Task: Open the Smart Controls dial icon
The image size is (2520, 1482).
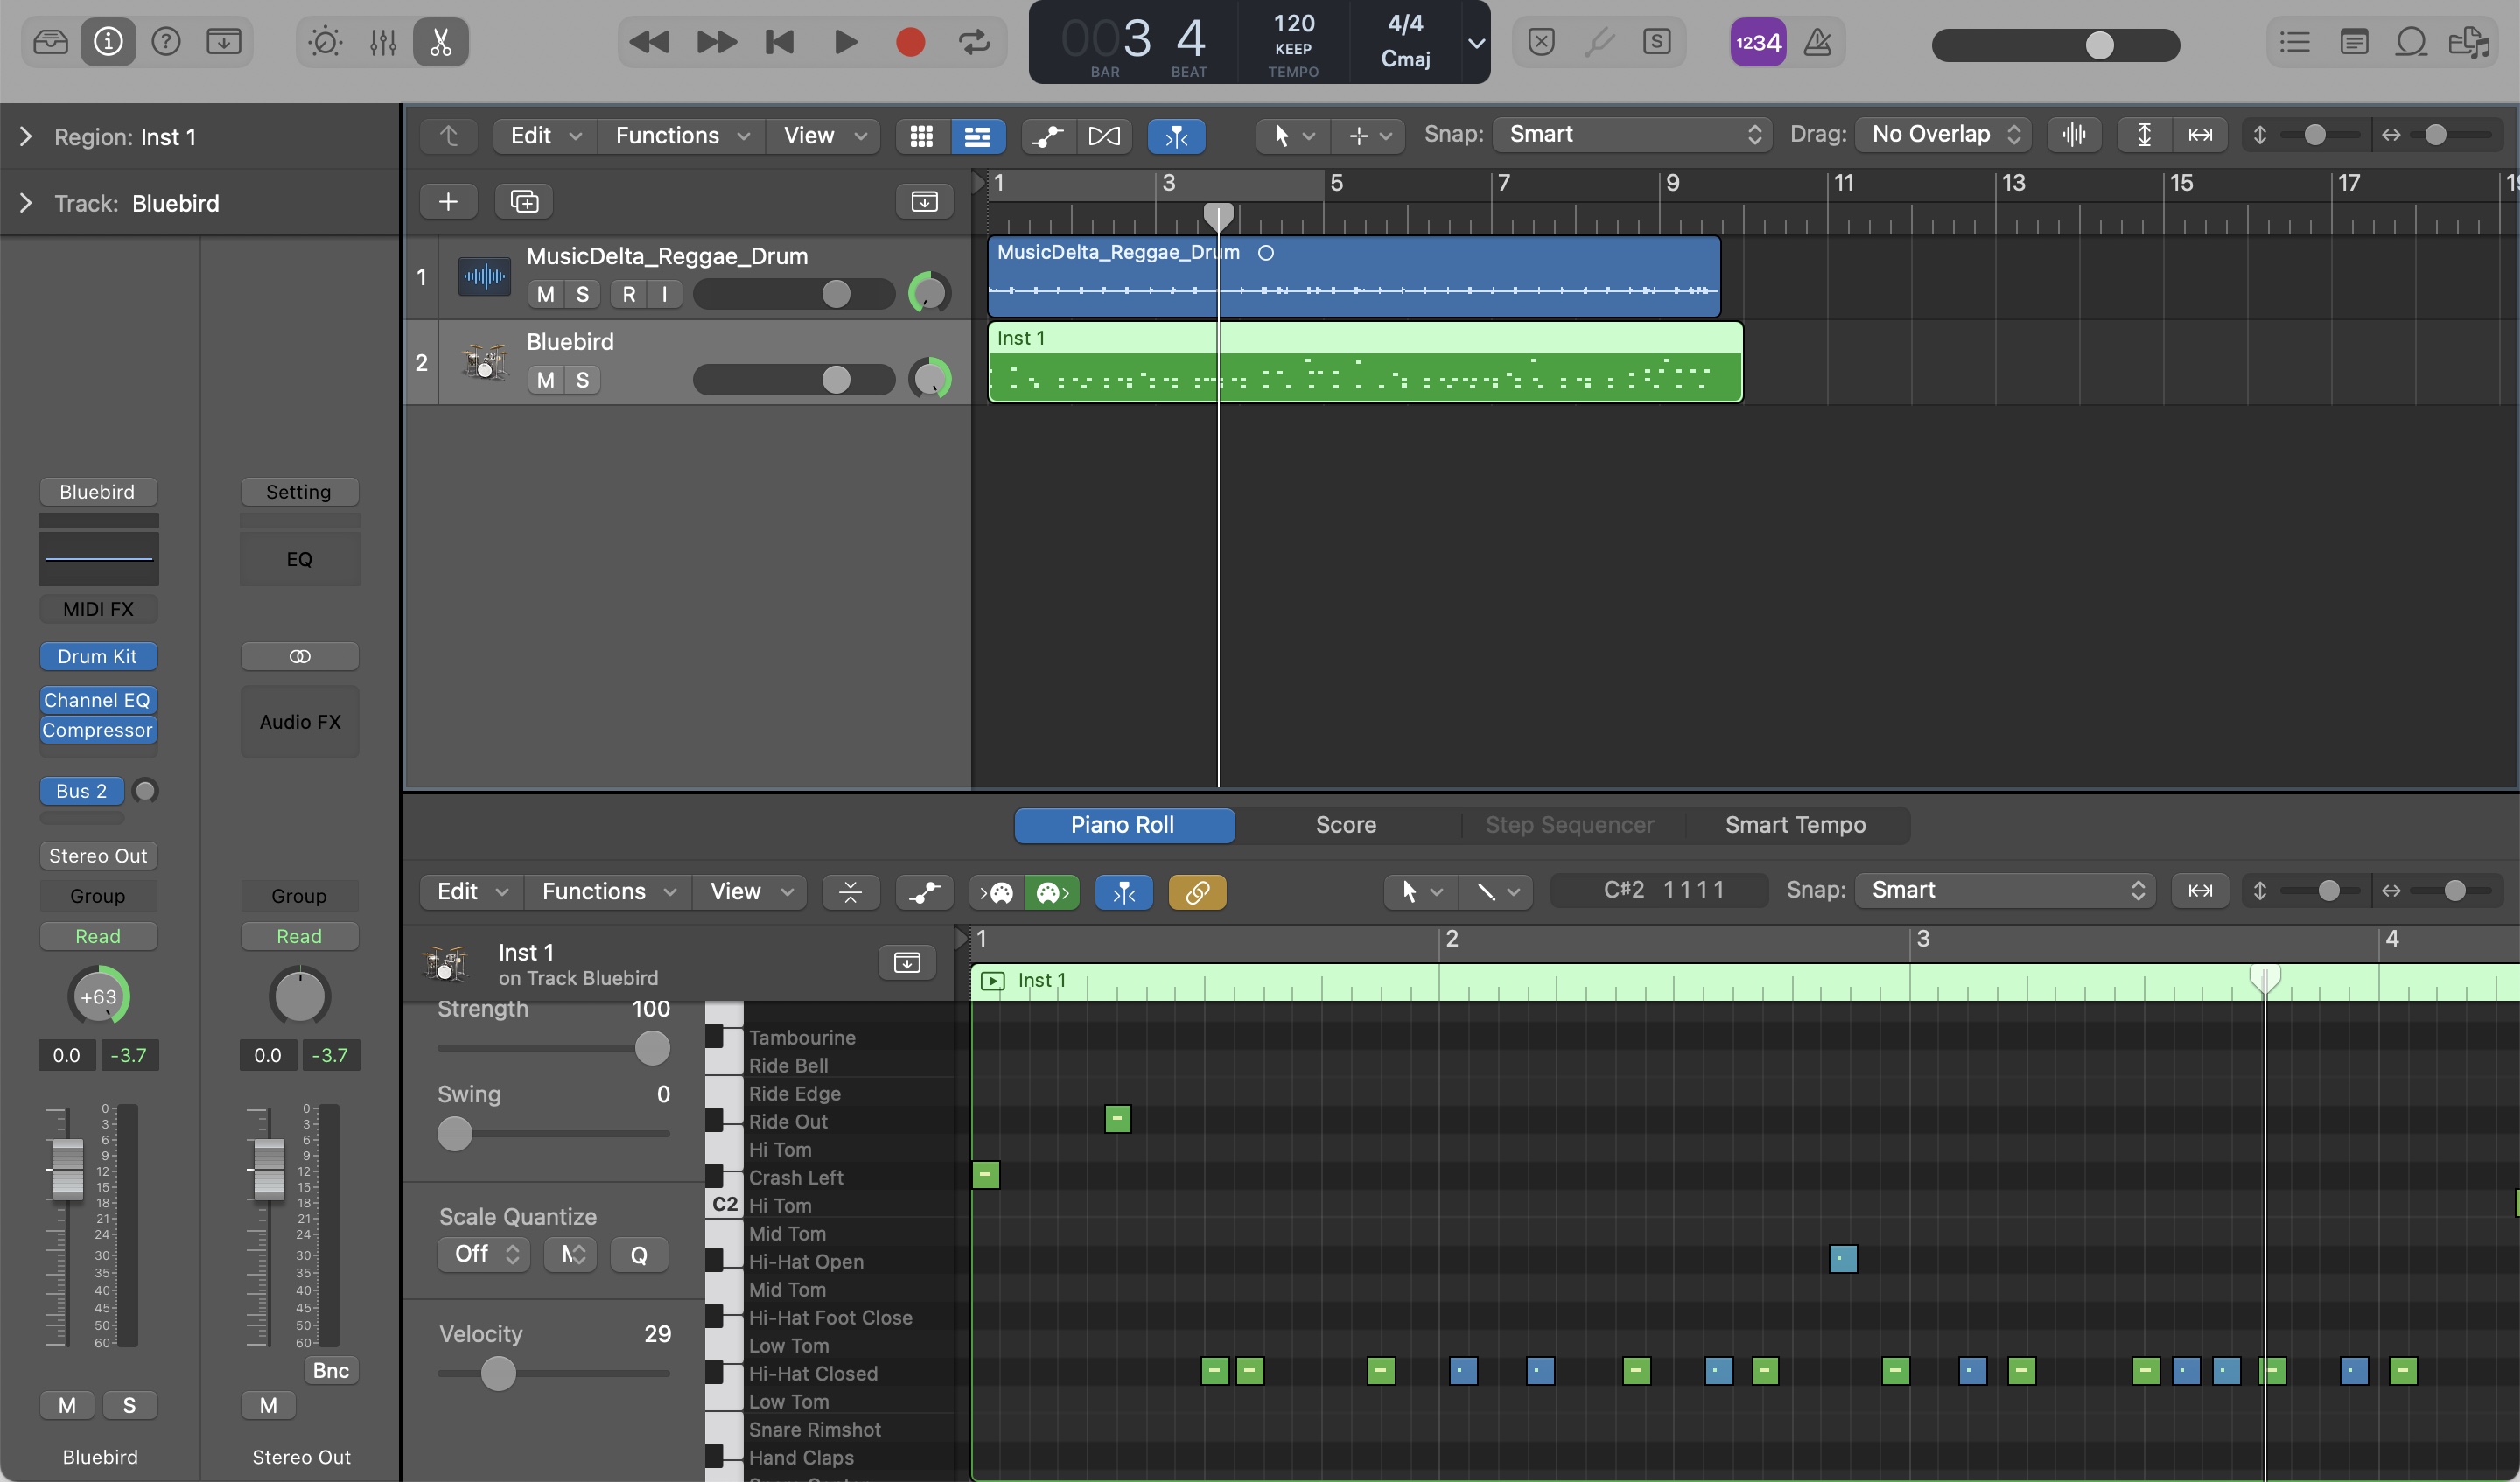Action: [325, 42]
